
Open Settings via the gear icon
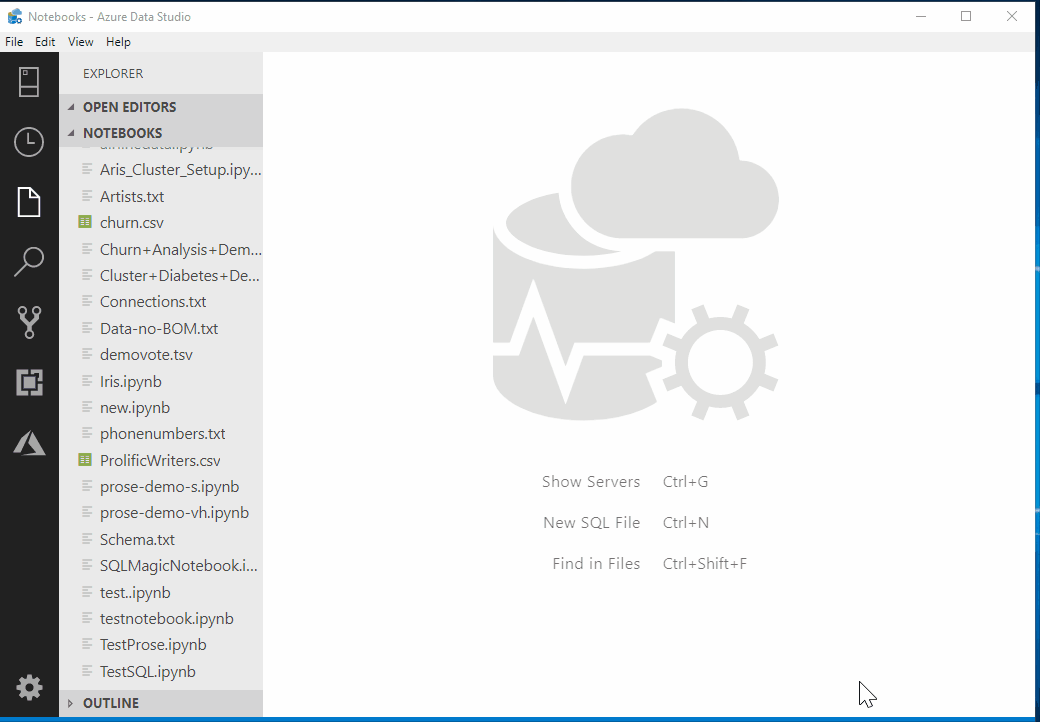[x=29, y=688]
